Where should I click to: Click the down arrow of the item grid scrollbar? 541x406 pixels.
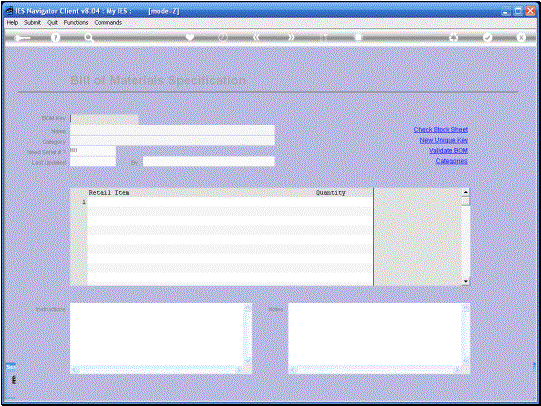pos(465,281)
